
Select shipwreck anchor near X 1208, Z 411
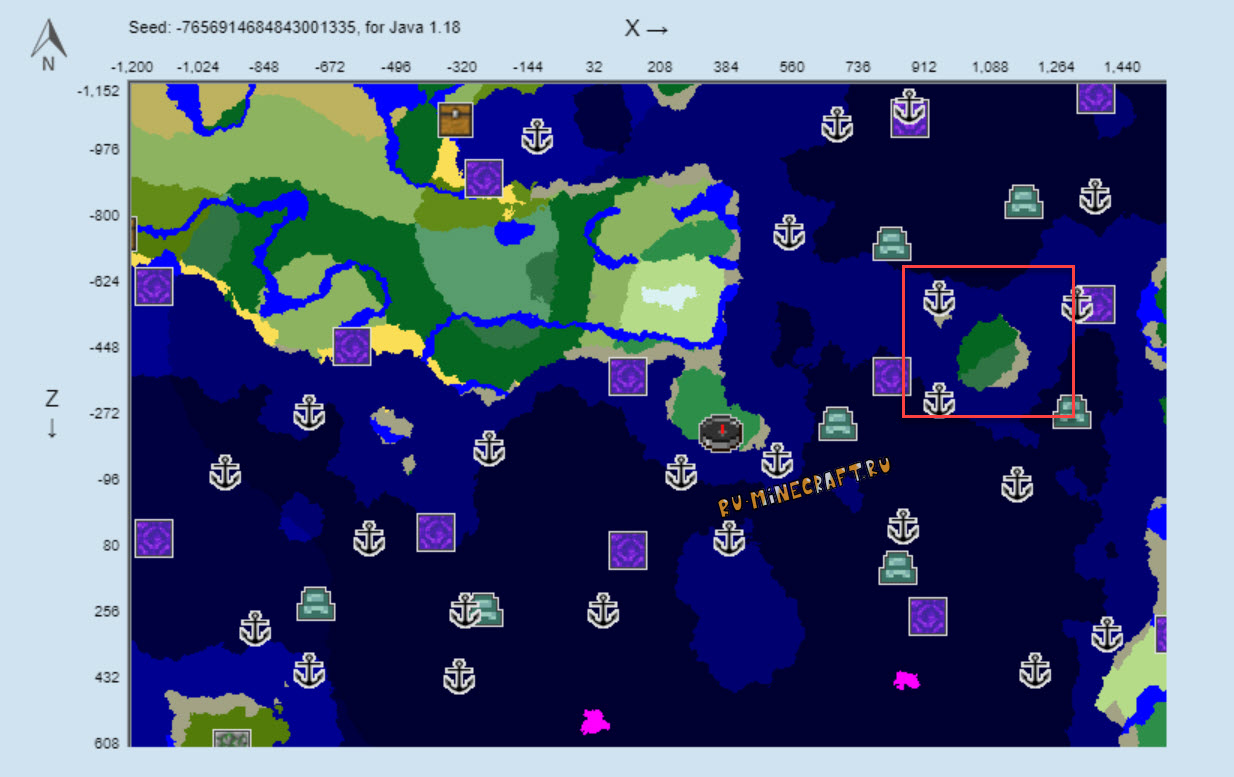(x=1035, y=671)
